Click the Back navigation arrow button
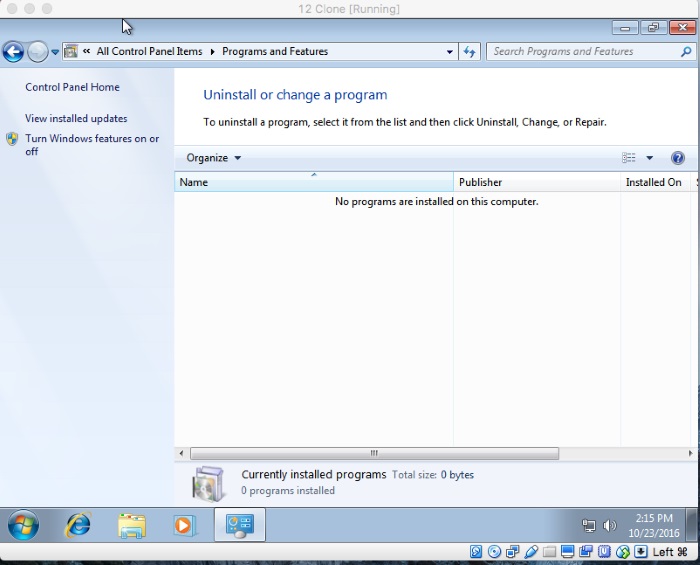Viewport: 700px width, 565px height. 13,52
